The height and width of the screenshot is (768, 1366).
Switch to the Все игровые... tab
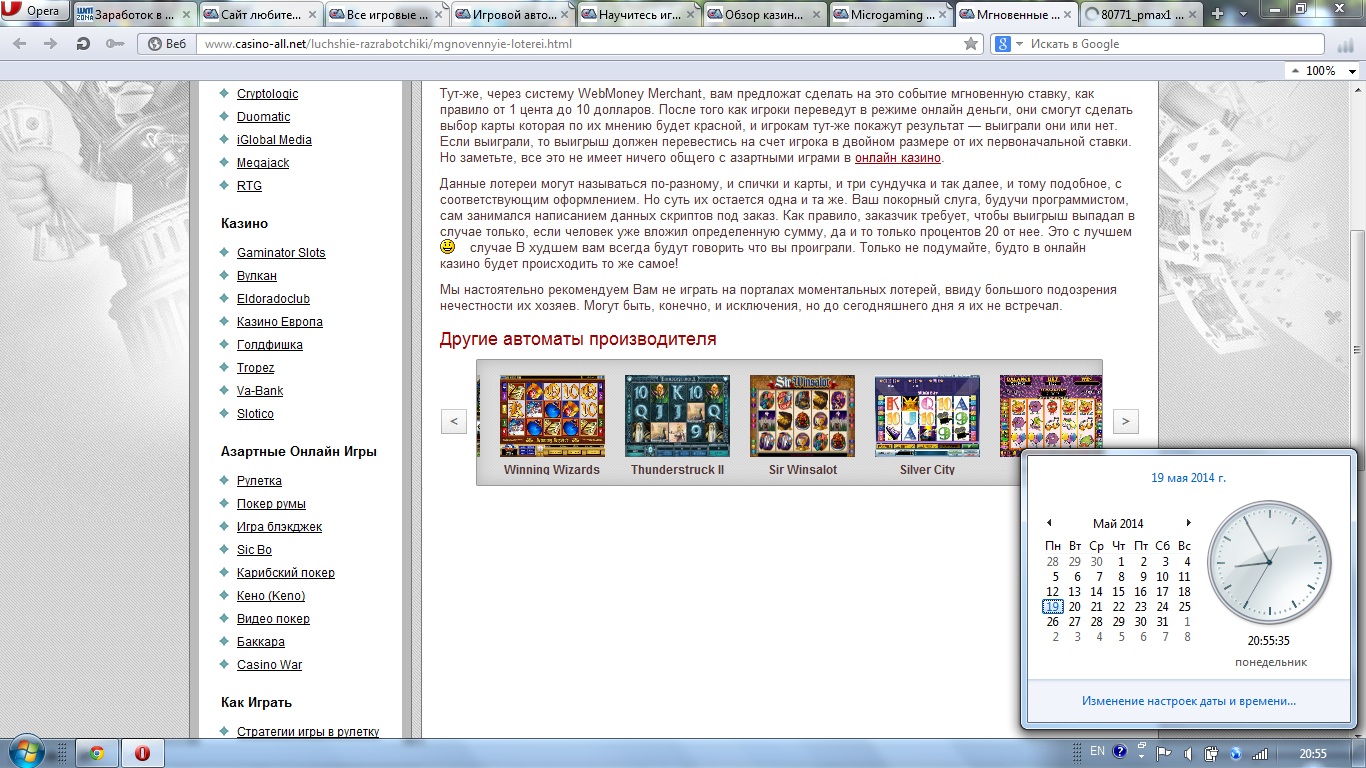pos(387,14)
